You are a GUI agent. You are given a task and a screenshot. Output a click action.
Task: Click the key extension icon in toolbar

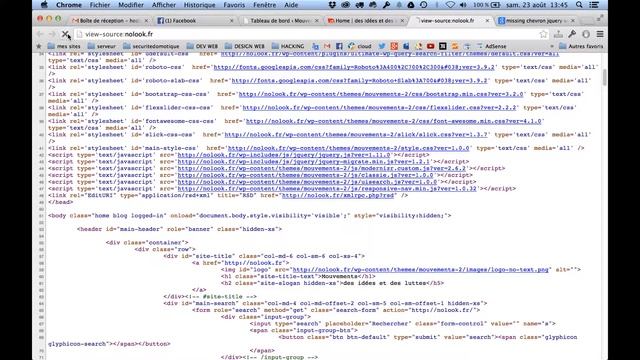pyautogui.click(x=572, y=34)
